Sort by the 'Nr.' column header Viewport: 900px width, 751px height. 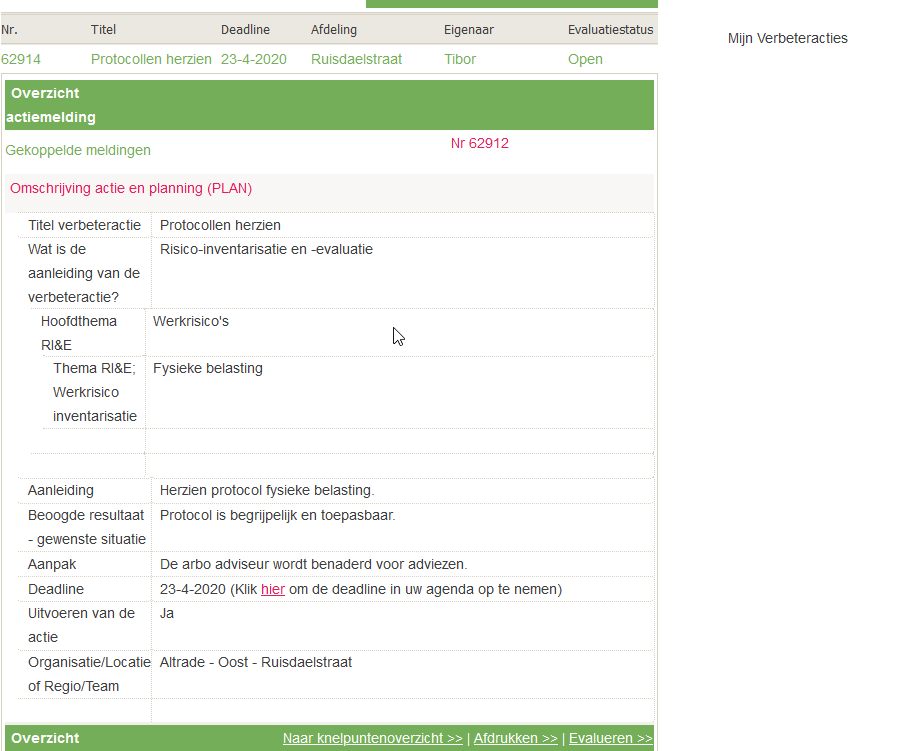[x=10, y=30]
